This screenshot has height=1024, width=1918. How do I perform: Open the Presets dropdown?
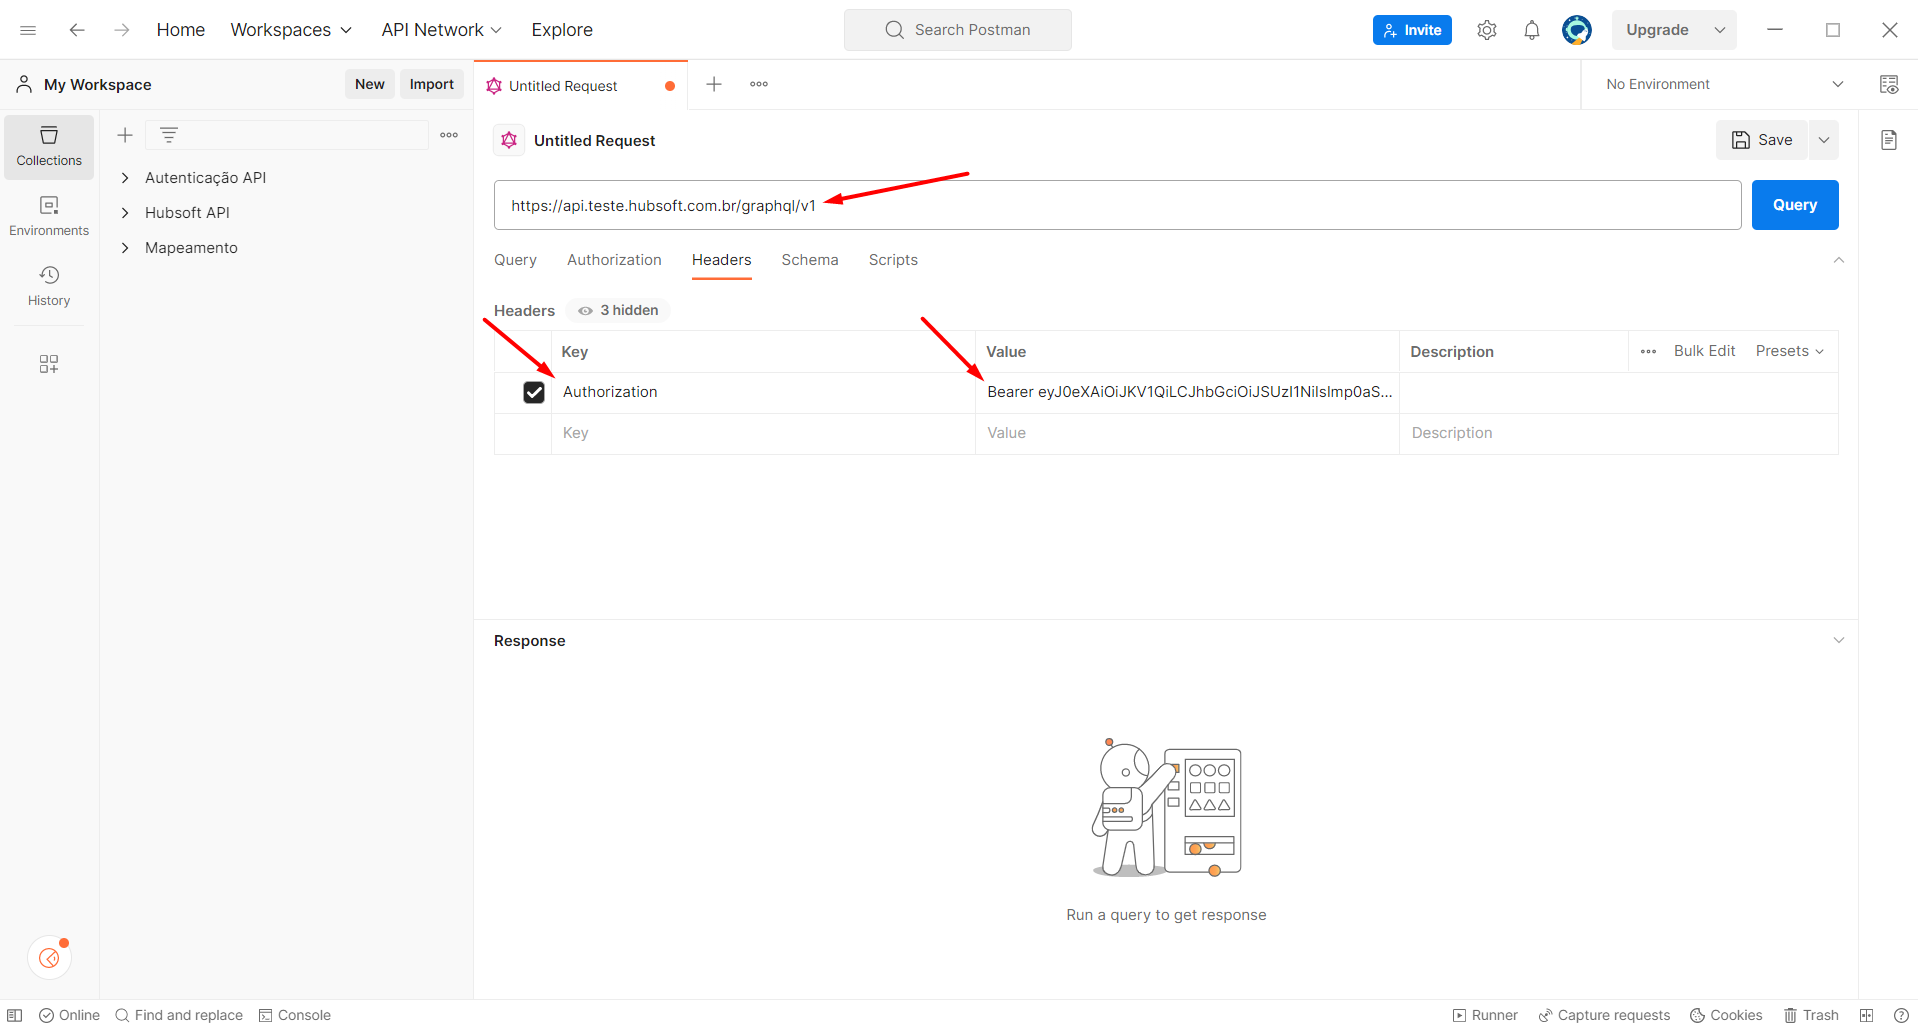pyautogui.click(x=1790, y=351)
